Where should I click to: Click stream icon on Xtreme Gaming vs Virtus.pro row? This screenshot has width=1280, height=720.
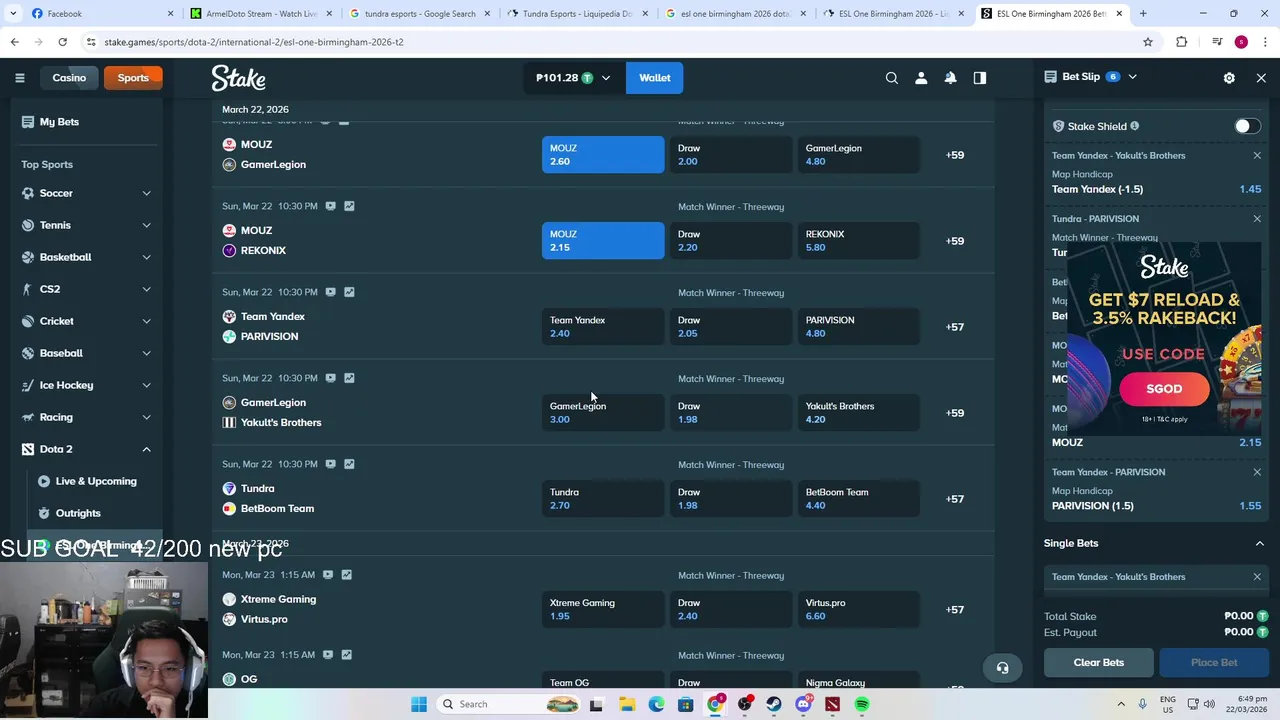pyautogui.click(x=327, y=574)
